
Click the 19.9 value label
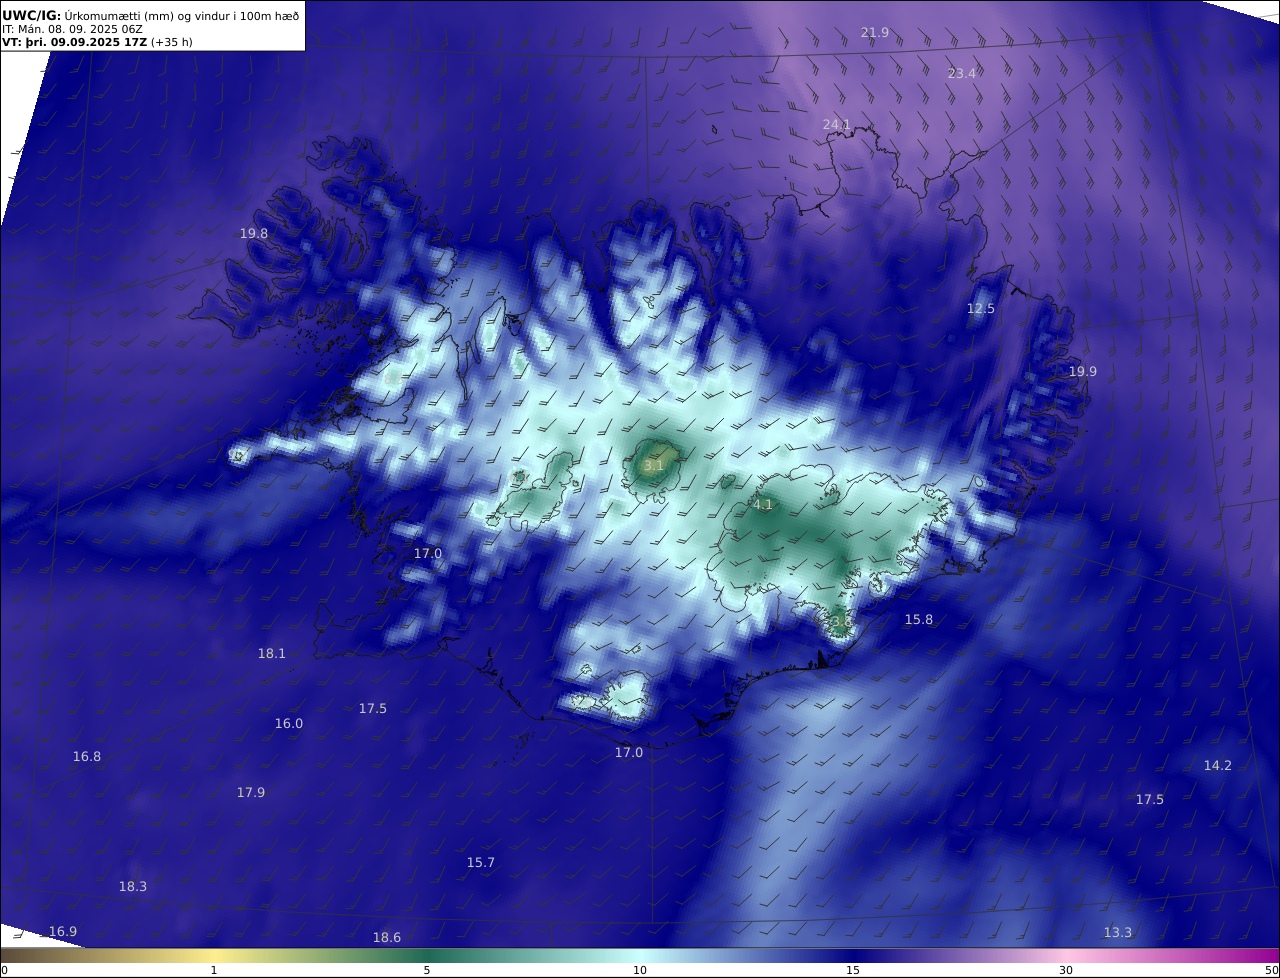click(1083, 371)
